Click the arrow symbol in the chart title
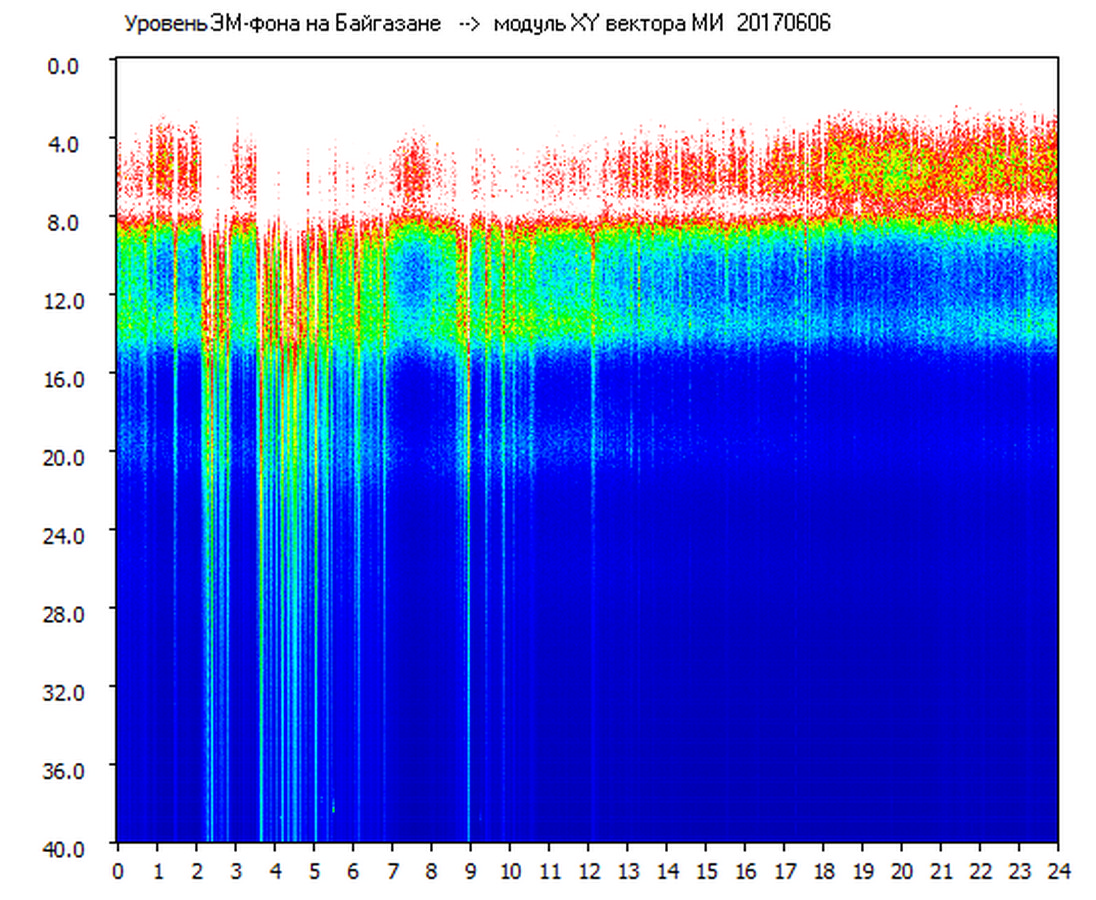Screen dimensions: 1096x900 [469, 23]
